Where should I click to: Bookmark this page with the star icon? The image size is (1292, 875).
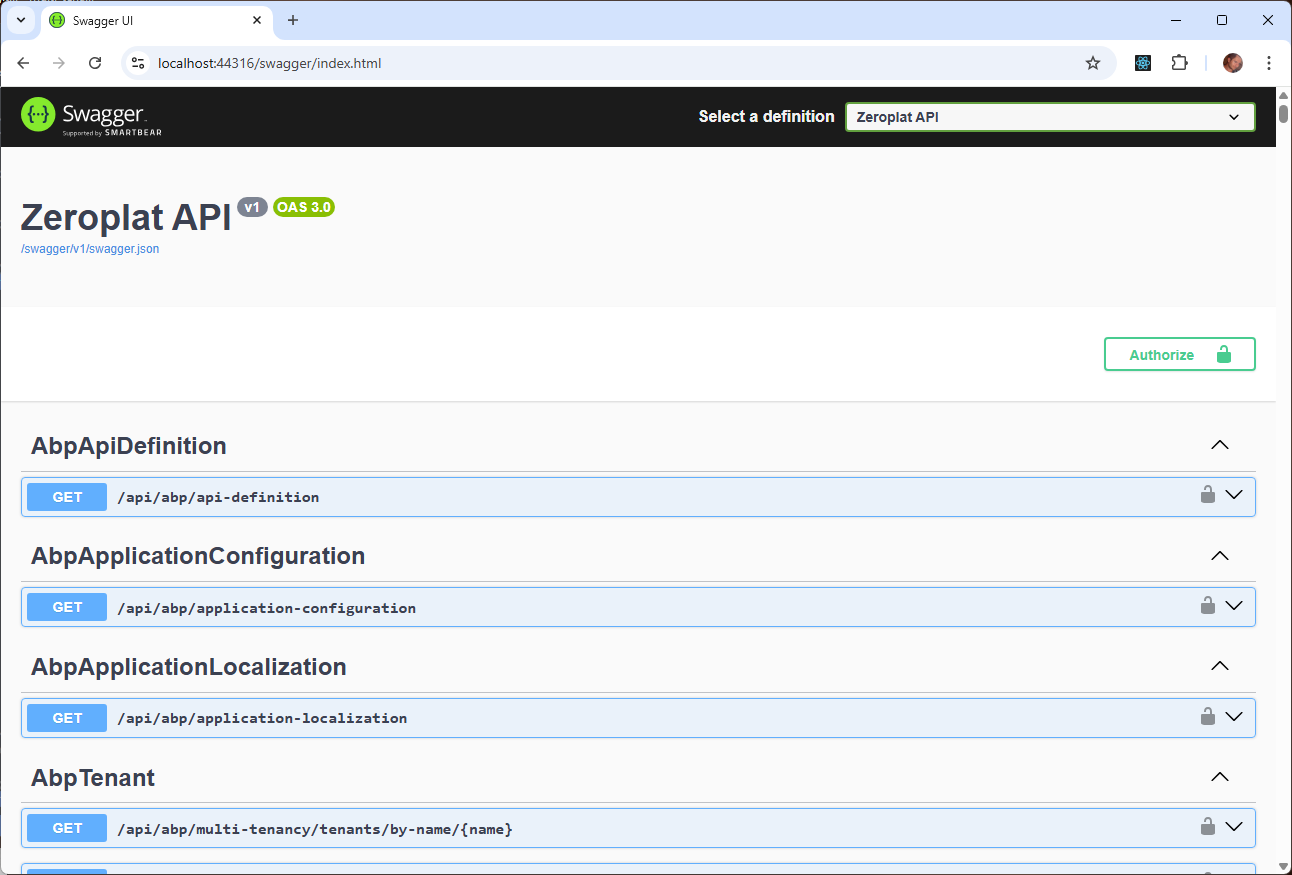1093,63
